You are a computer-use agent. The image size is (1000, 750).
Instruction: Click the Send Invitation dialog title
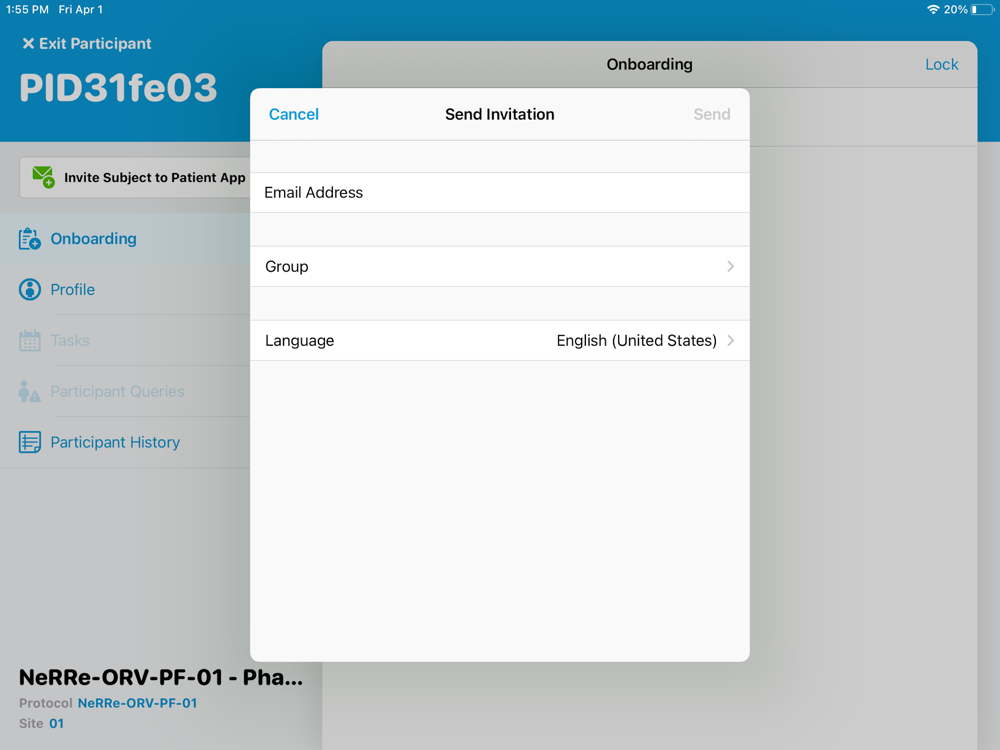pos(499,114)
